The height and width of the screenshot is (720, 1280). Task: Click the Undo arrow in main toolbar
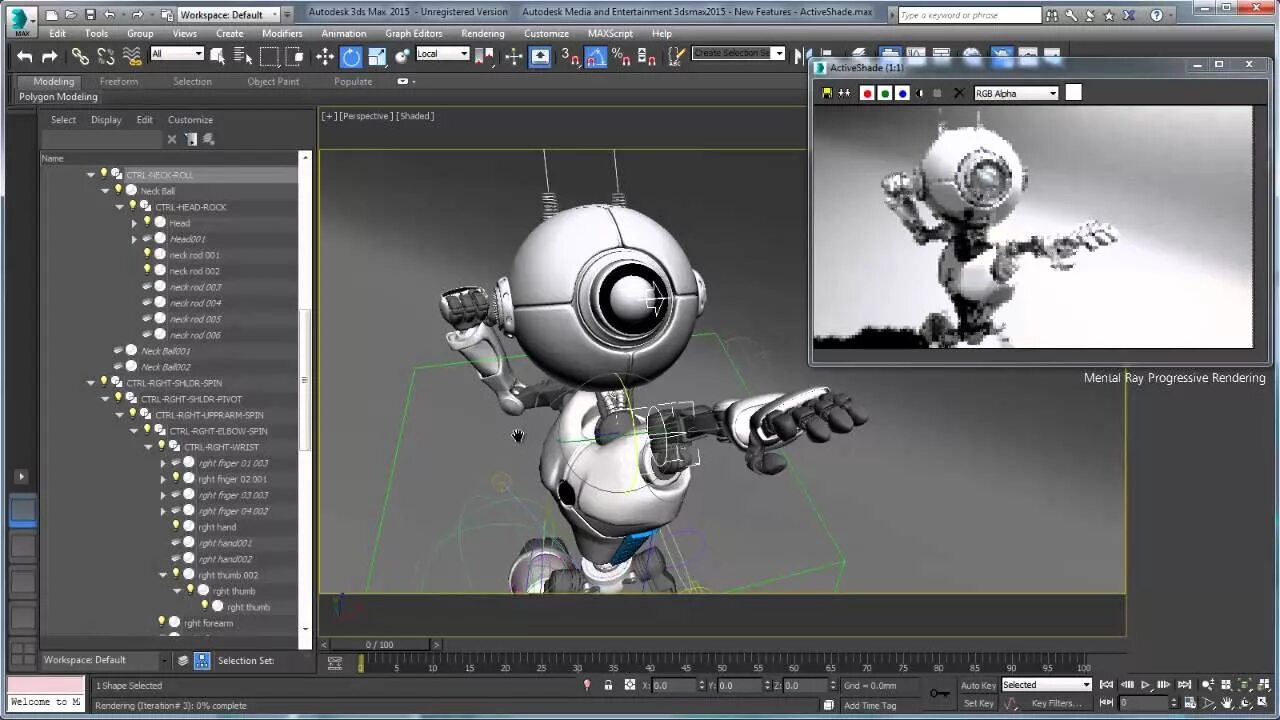click(x=25, y=57)
